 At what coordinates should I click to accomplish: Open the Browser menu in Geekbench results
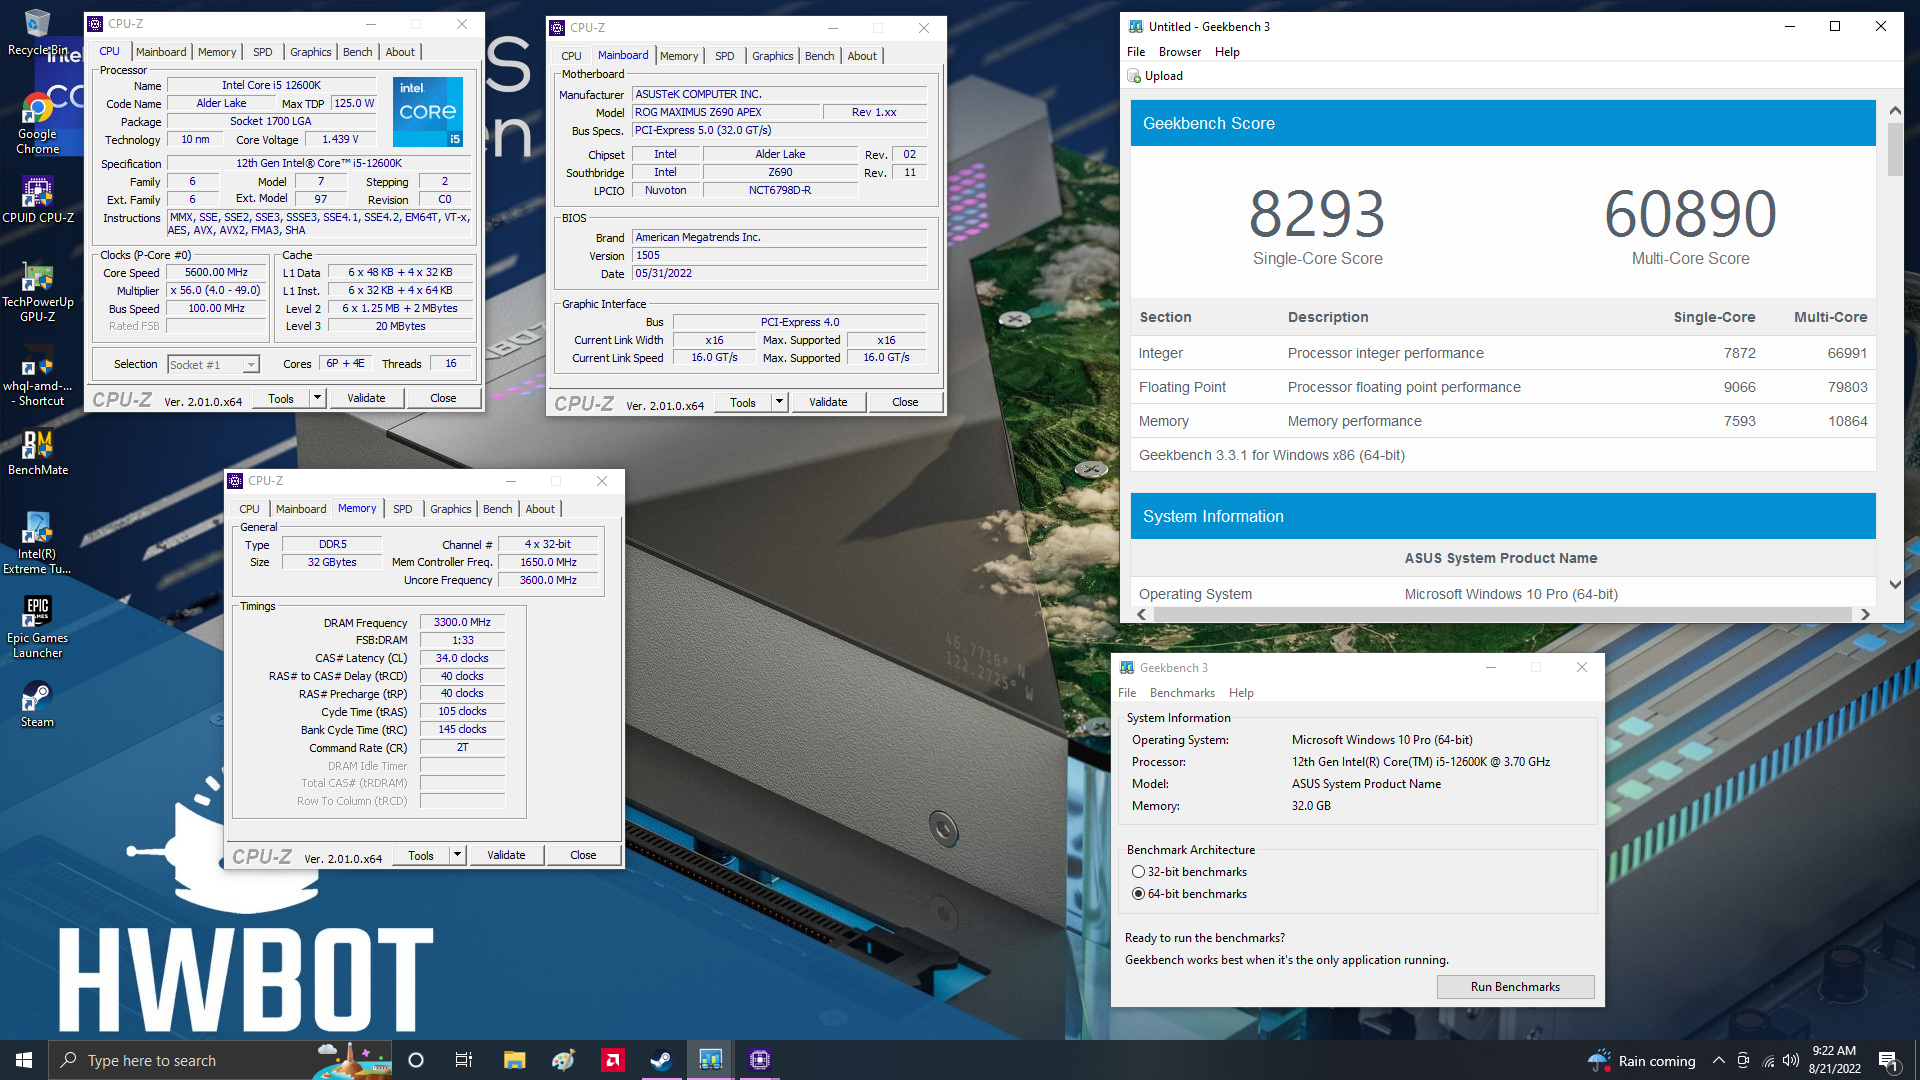(1180, 52)
